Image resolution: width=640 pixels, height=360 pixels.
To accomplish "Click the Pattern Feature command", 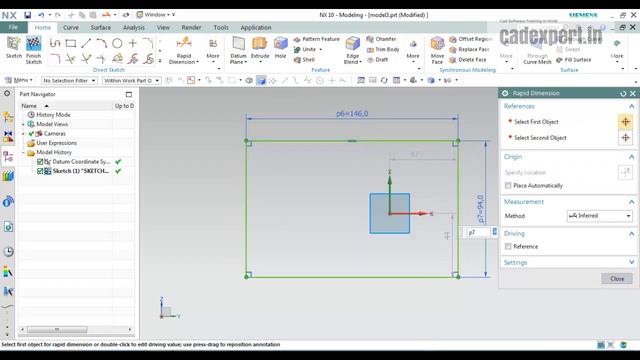I will tap(317, 39).
